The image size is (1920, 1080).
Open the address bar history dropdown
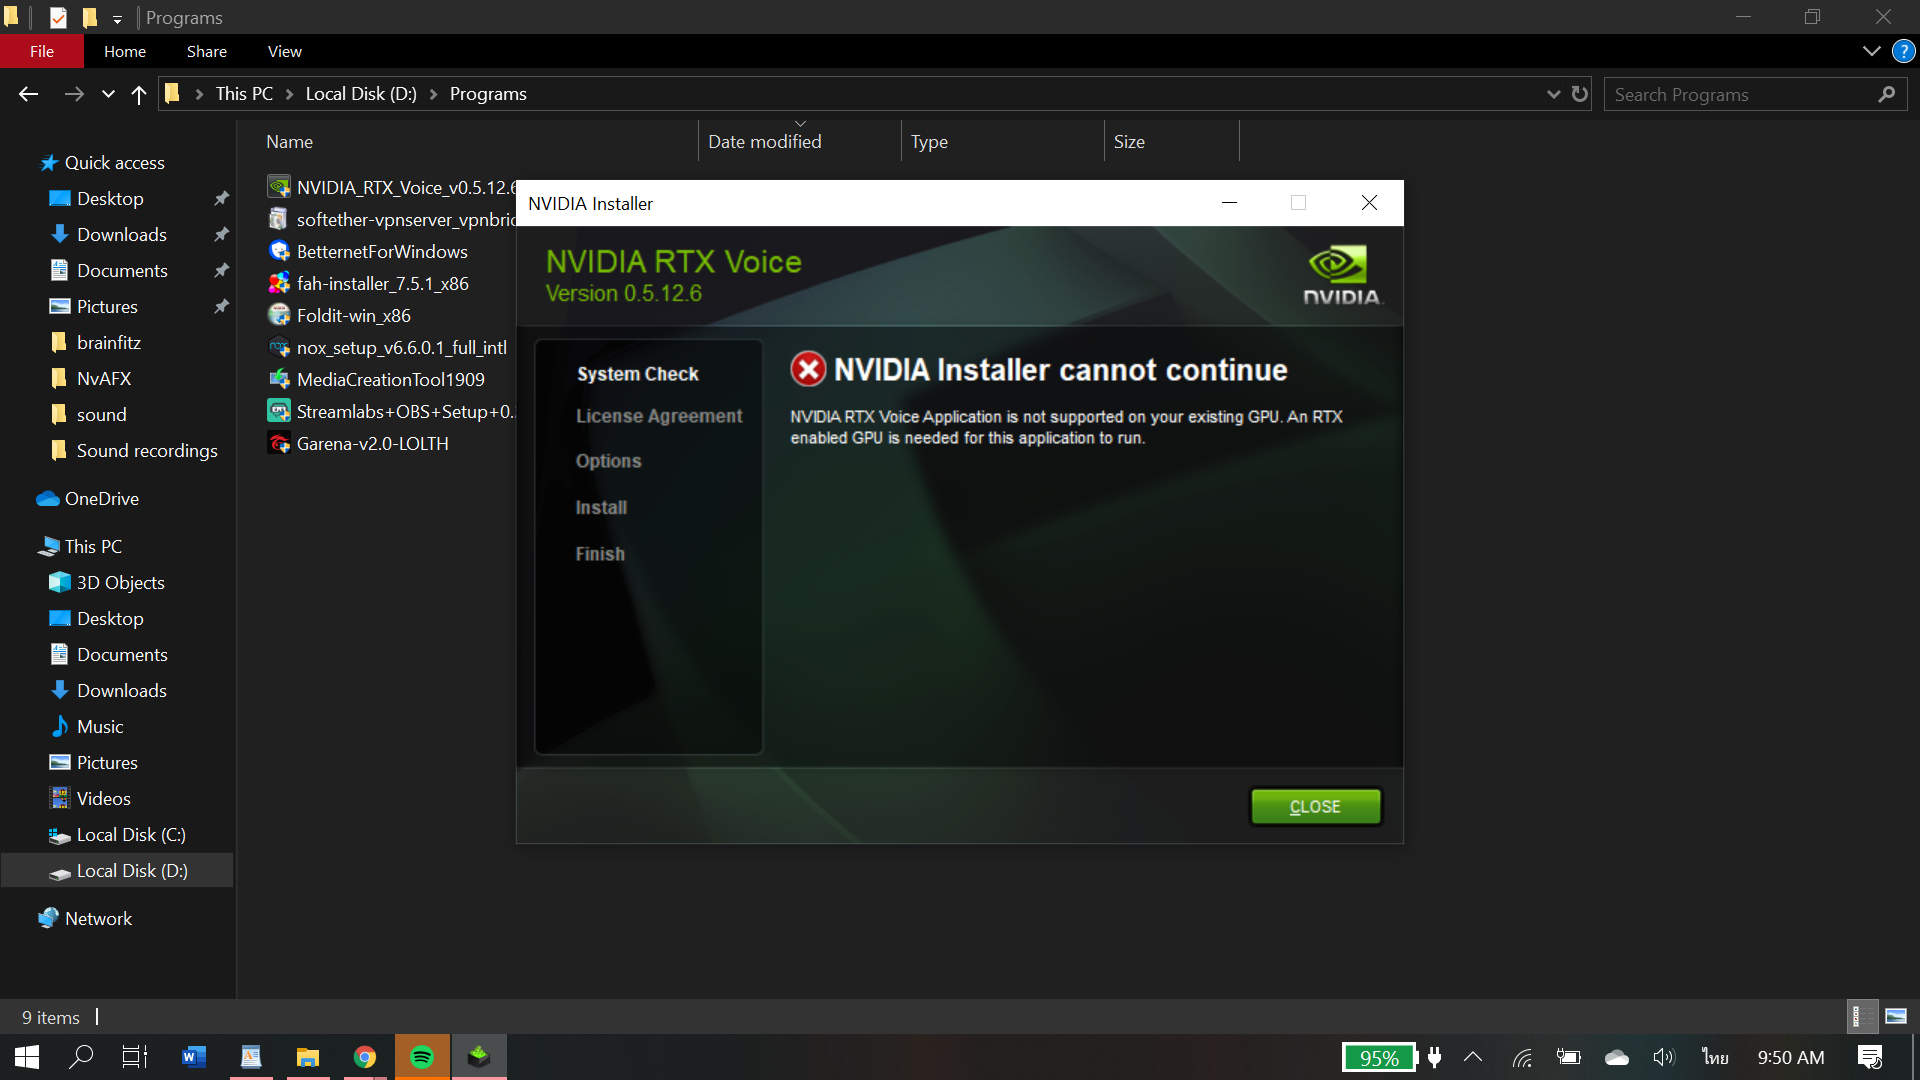pos(1553,94)
